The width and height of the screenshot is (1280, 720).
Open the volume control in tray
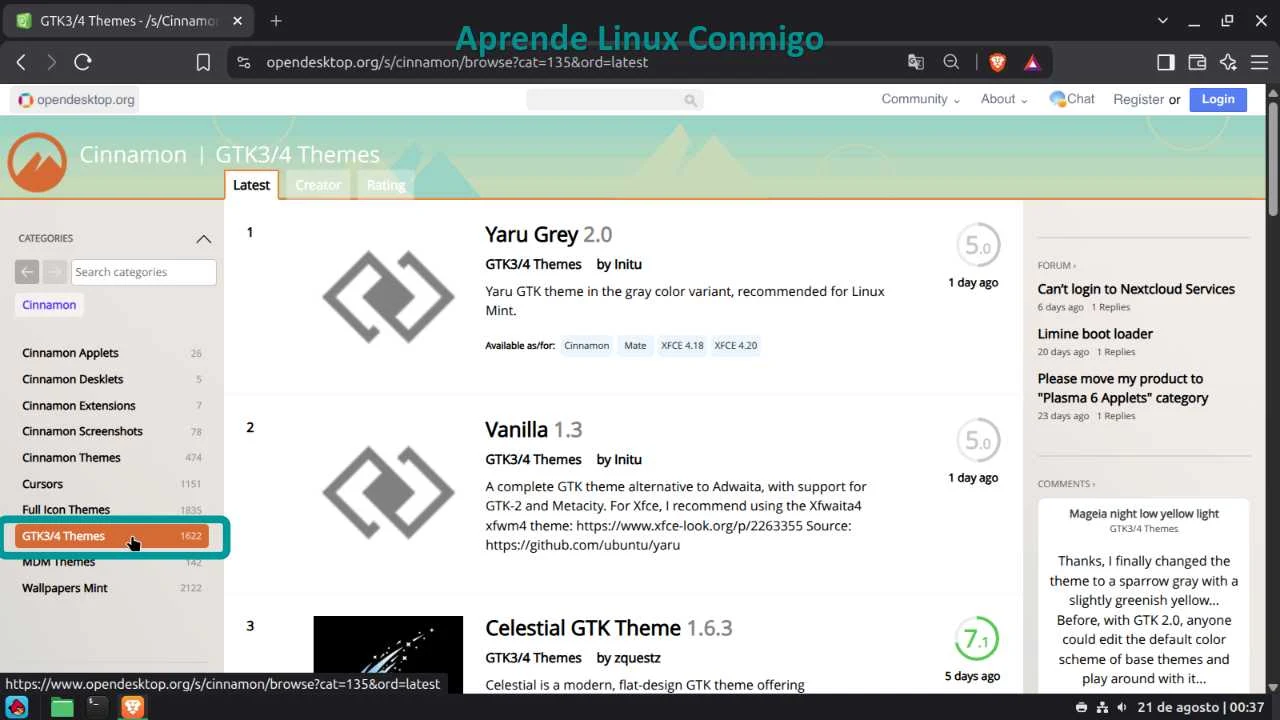[1122, 707]
